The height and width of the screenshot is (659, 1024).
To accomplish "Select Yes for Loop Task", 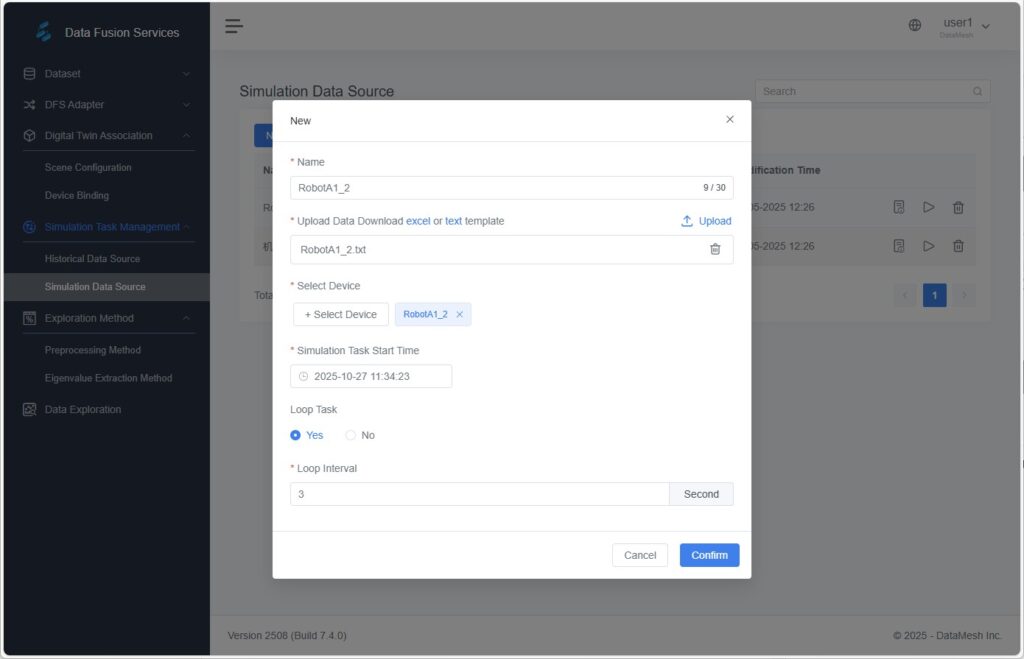I will pos(296,435).
